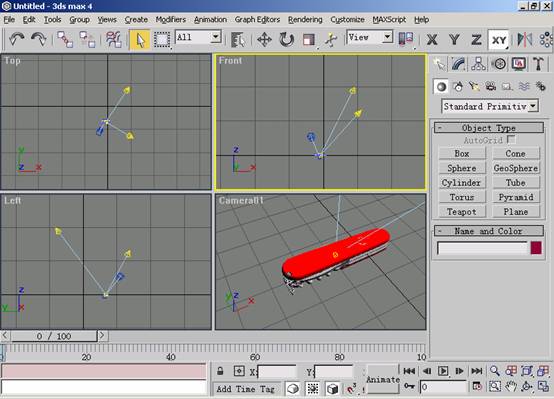554x399 pixels.
Task: Click the current frame number field
Action: [x=444, y=387]
